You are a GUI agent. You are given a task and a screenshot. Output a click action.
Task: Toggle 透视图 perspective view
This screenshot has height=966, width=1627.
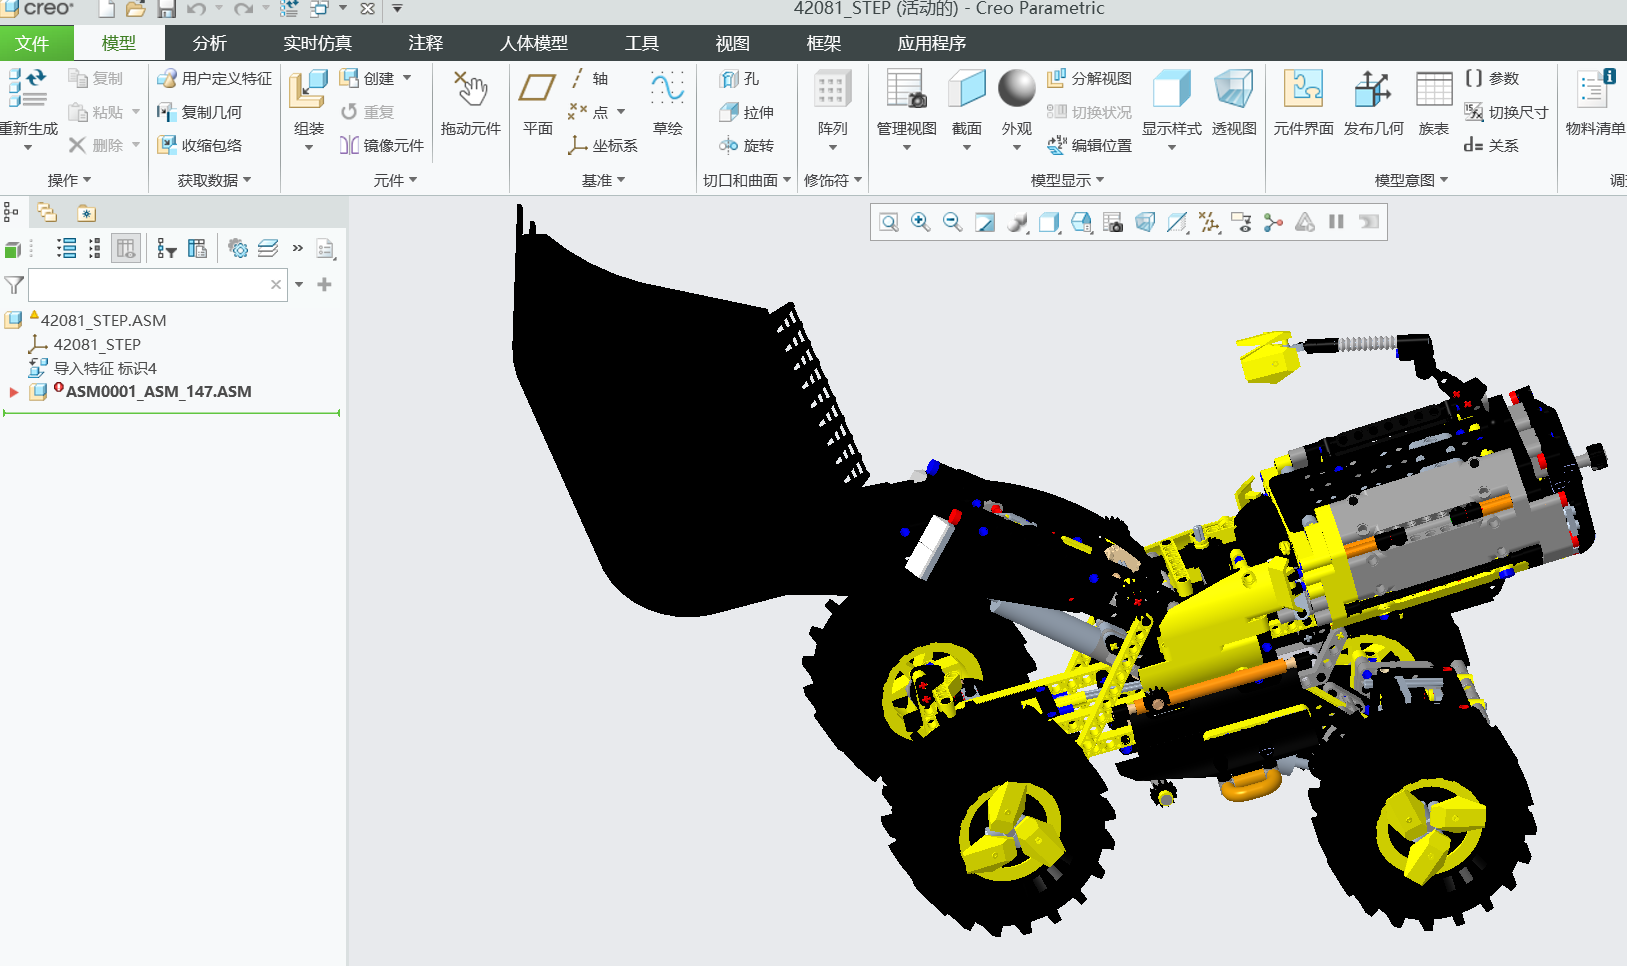click(x=1234, y=102)
